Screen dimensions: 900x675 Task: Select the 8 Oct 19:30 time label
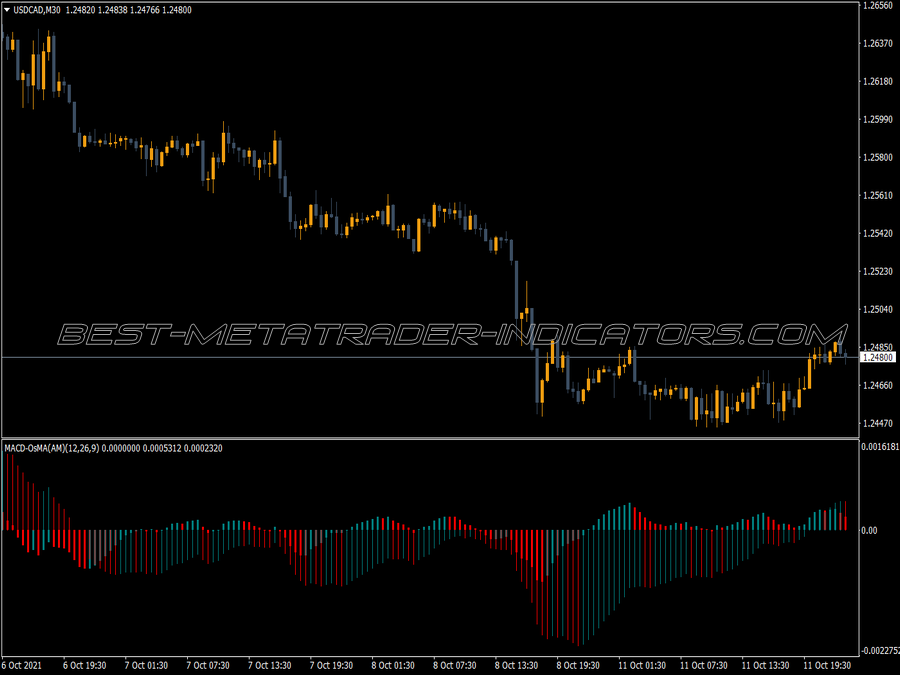[578, 665]
